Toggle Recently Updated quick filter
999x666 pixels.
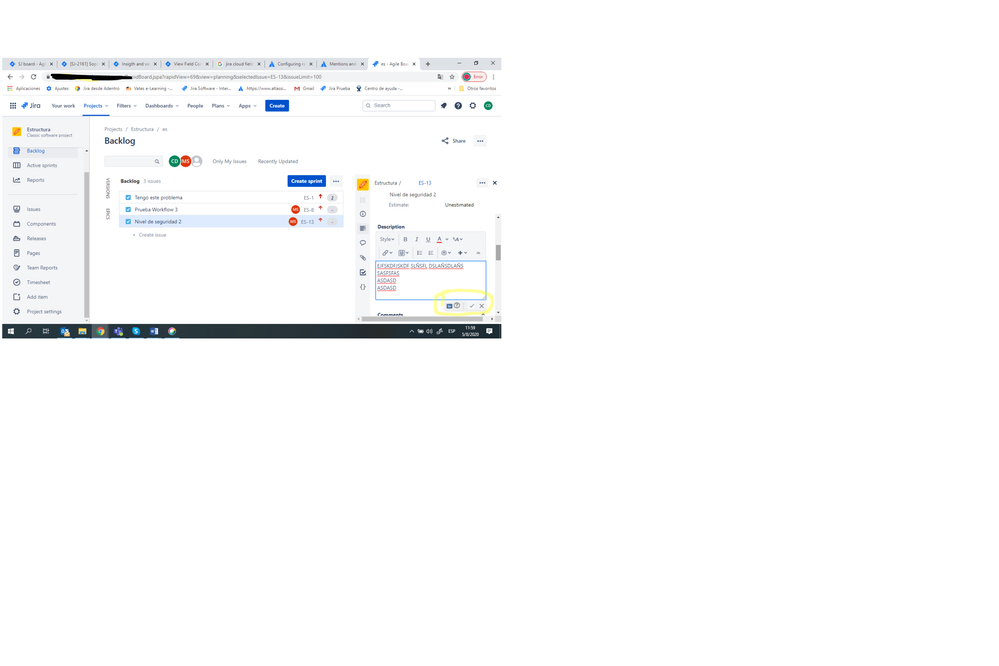[278, 161]
